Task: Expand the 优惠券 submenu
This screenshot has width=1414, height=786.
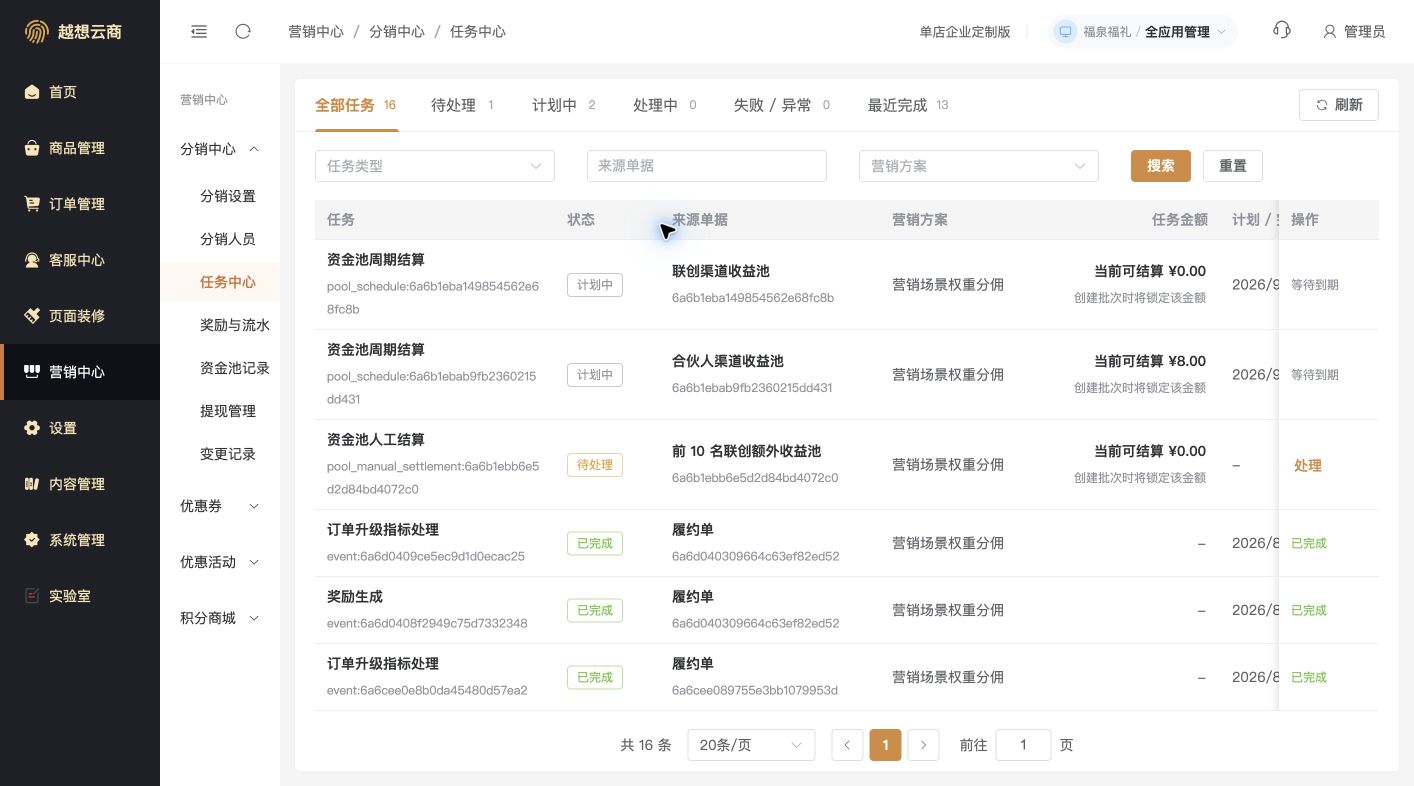Action: pyautogui.click(x=220, y=506)
